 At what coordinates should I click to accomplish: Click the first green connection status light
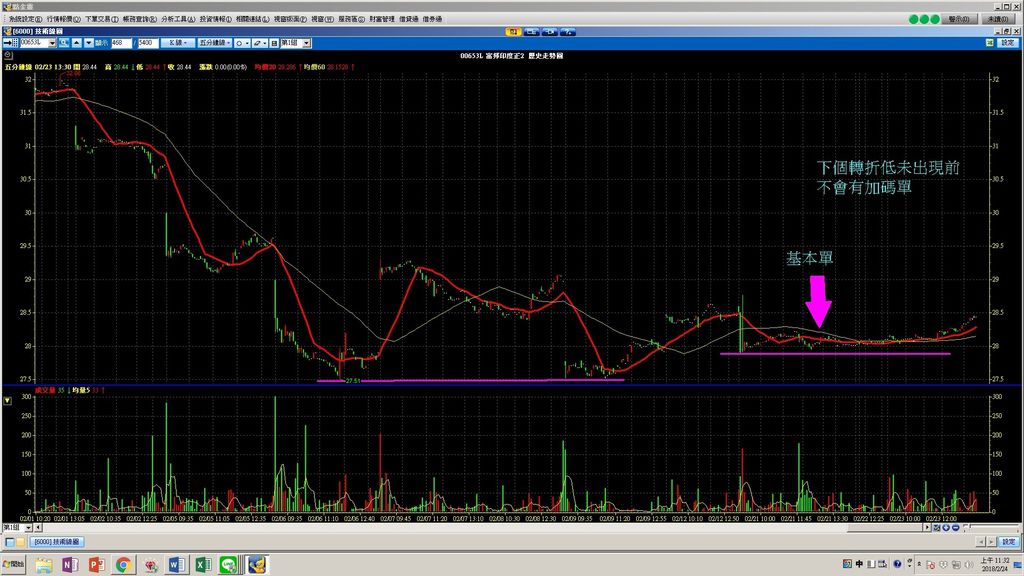[914, 19]
